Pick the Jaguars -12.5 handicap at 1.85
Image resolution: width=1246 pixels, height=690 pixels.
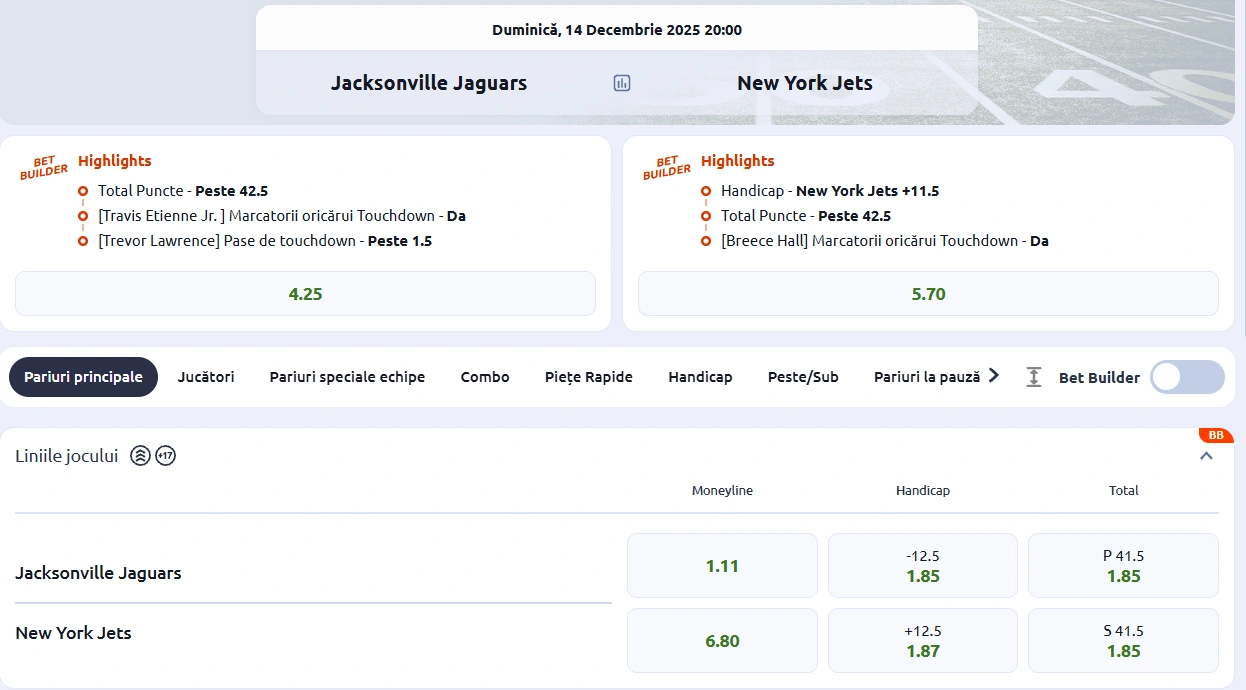point(922,565)
